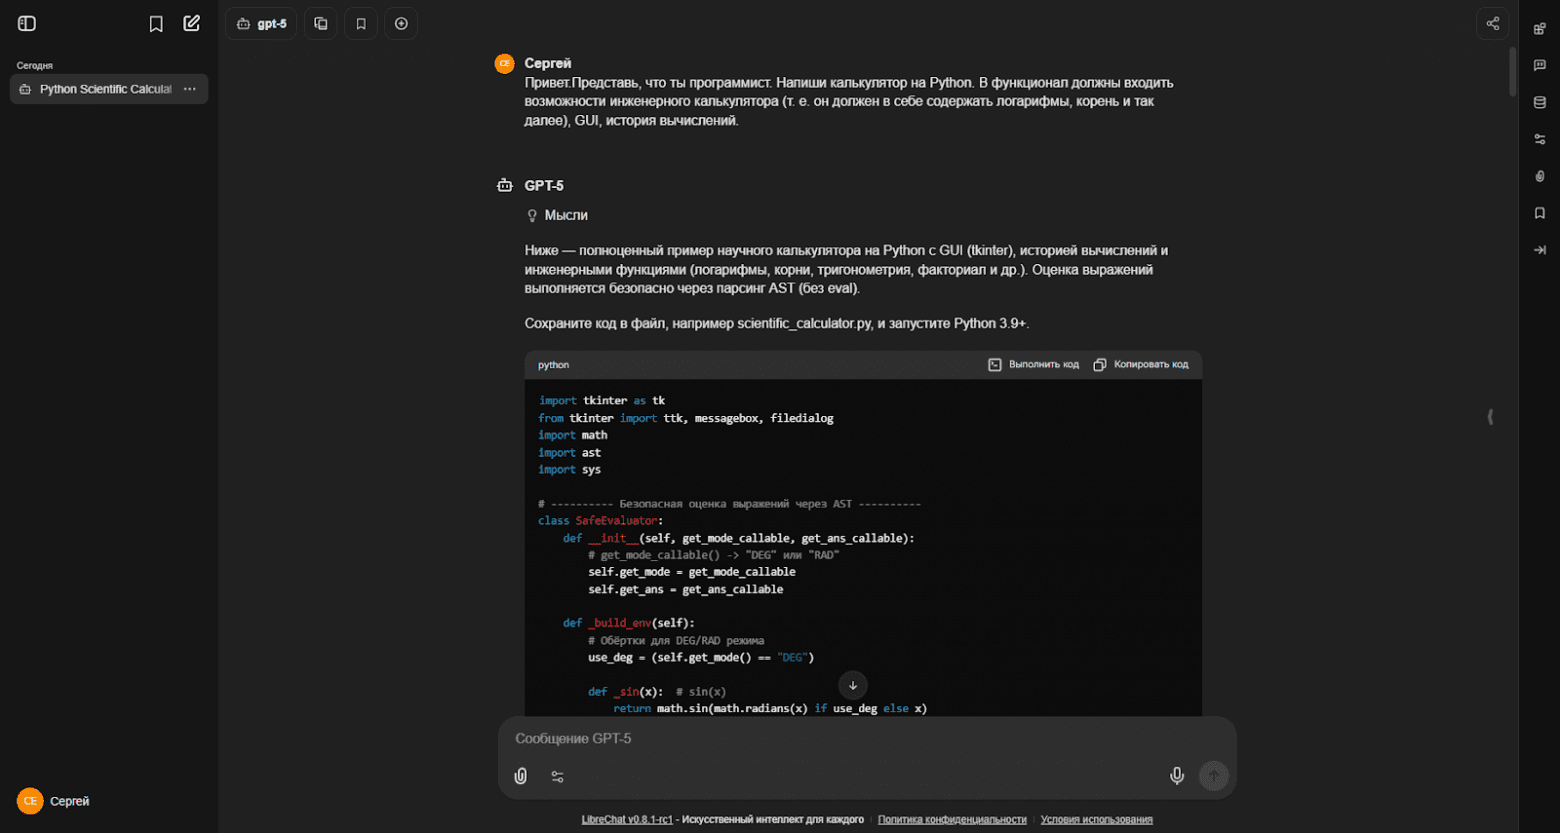Image resolution: width=1560 pixels, height=833 pixels.
Task: Toggle the left navigation sidebar
Action: click(26, 23)
